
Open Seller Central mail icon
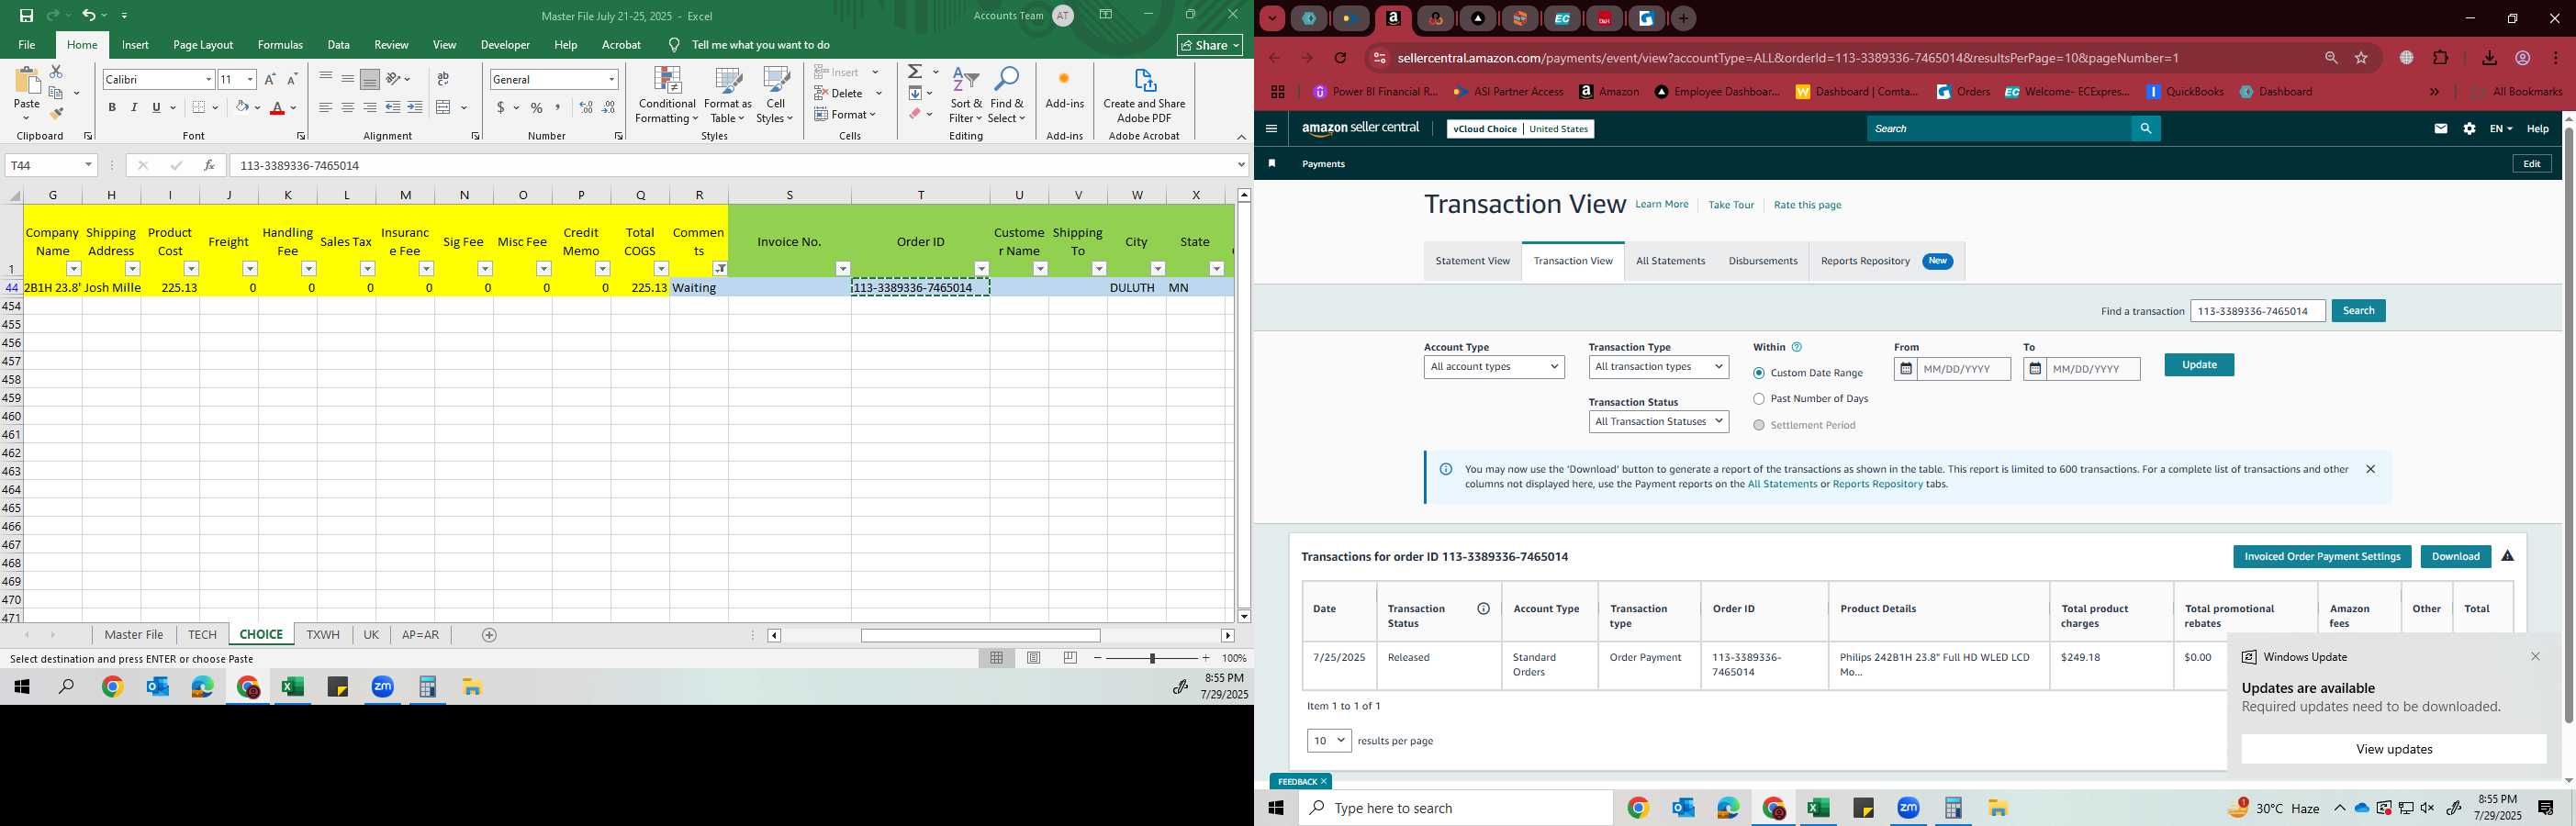2441,128
